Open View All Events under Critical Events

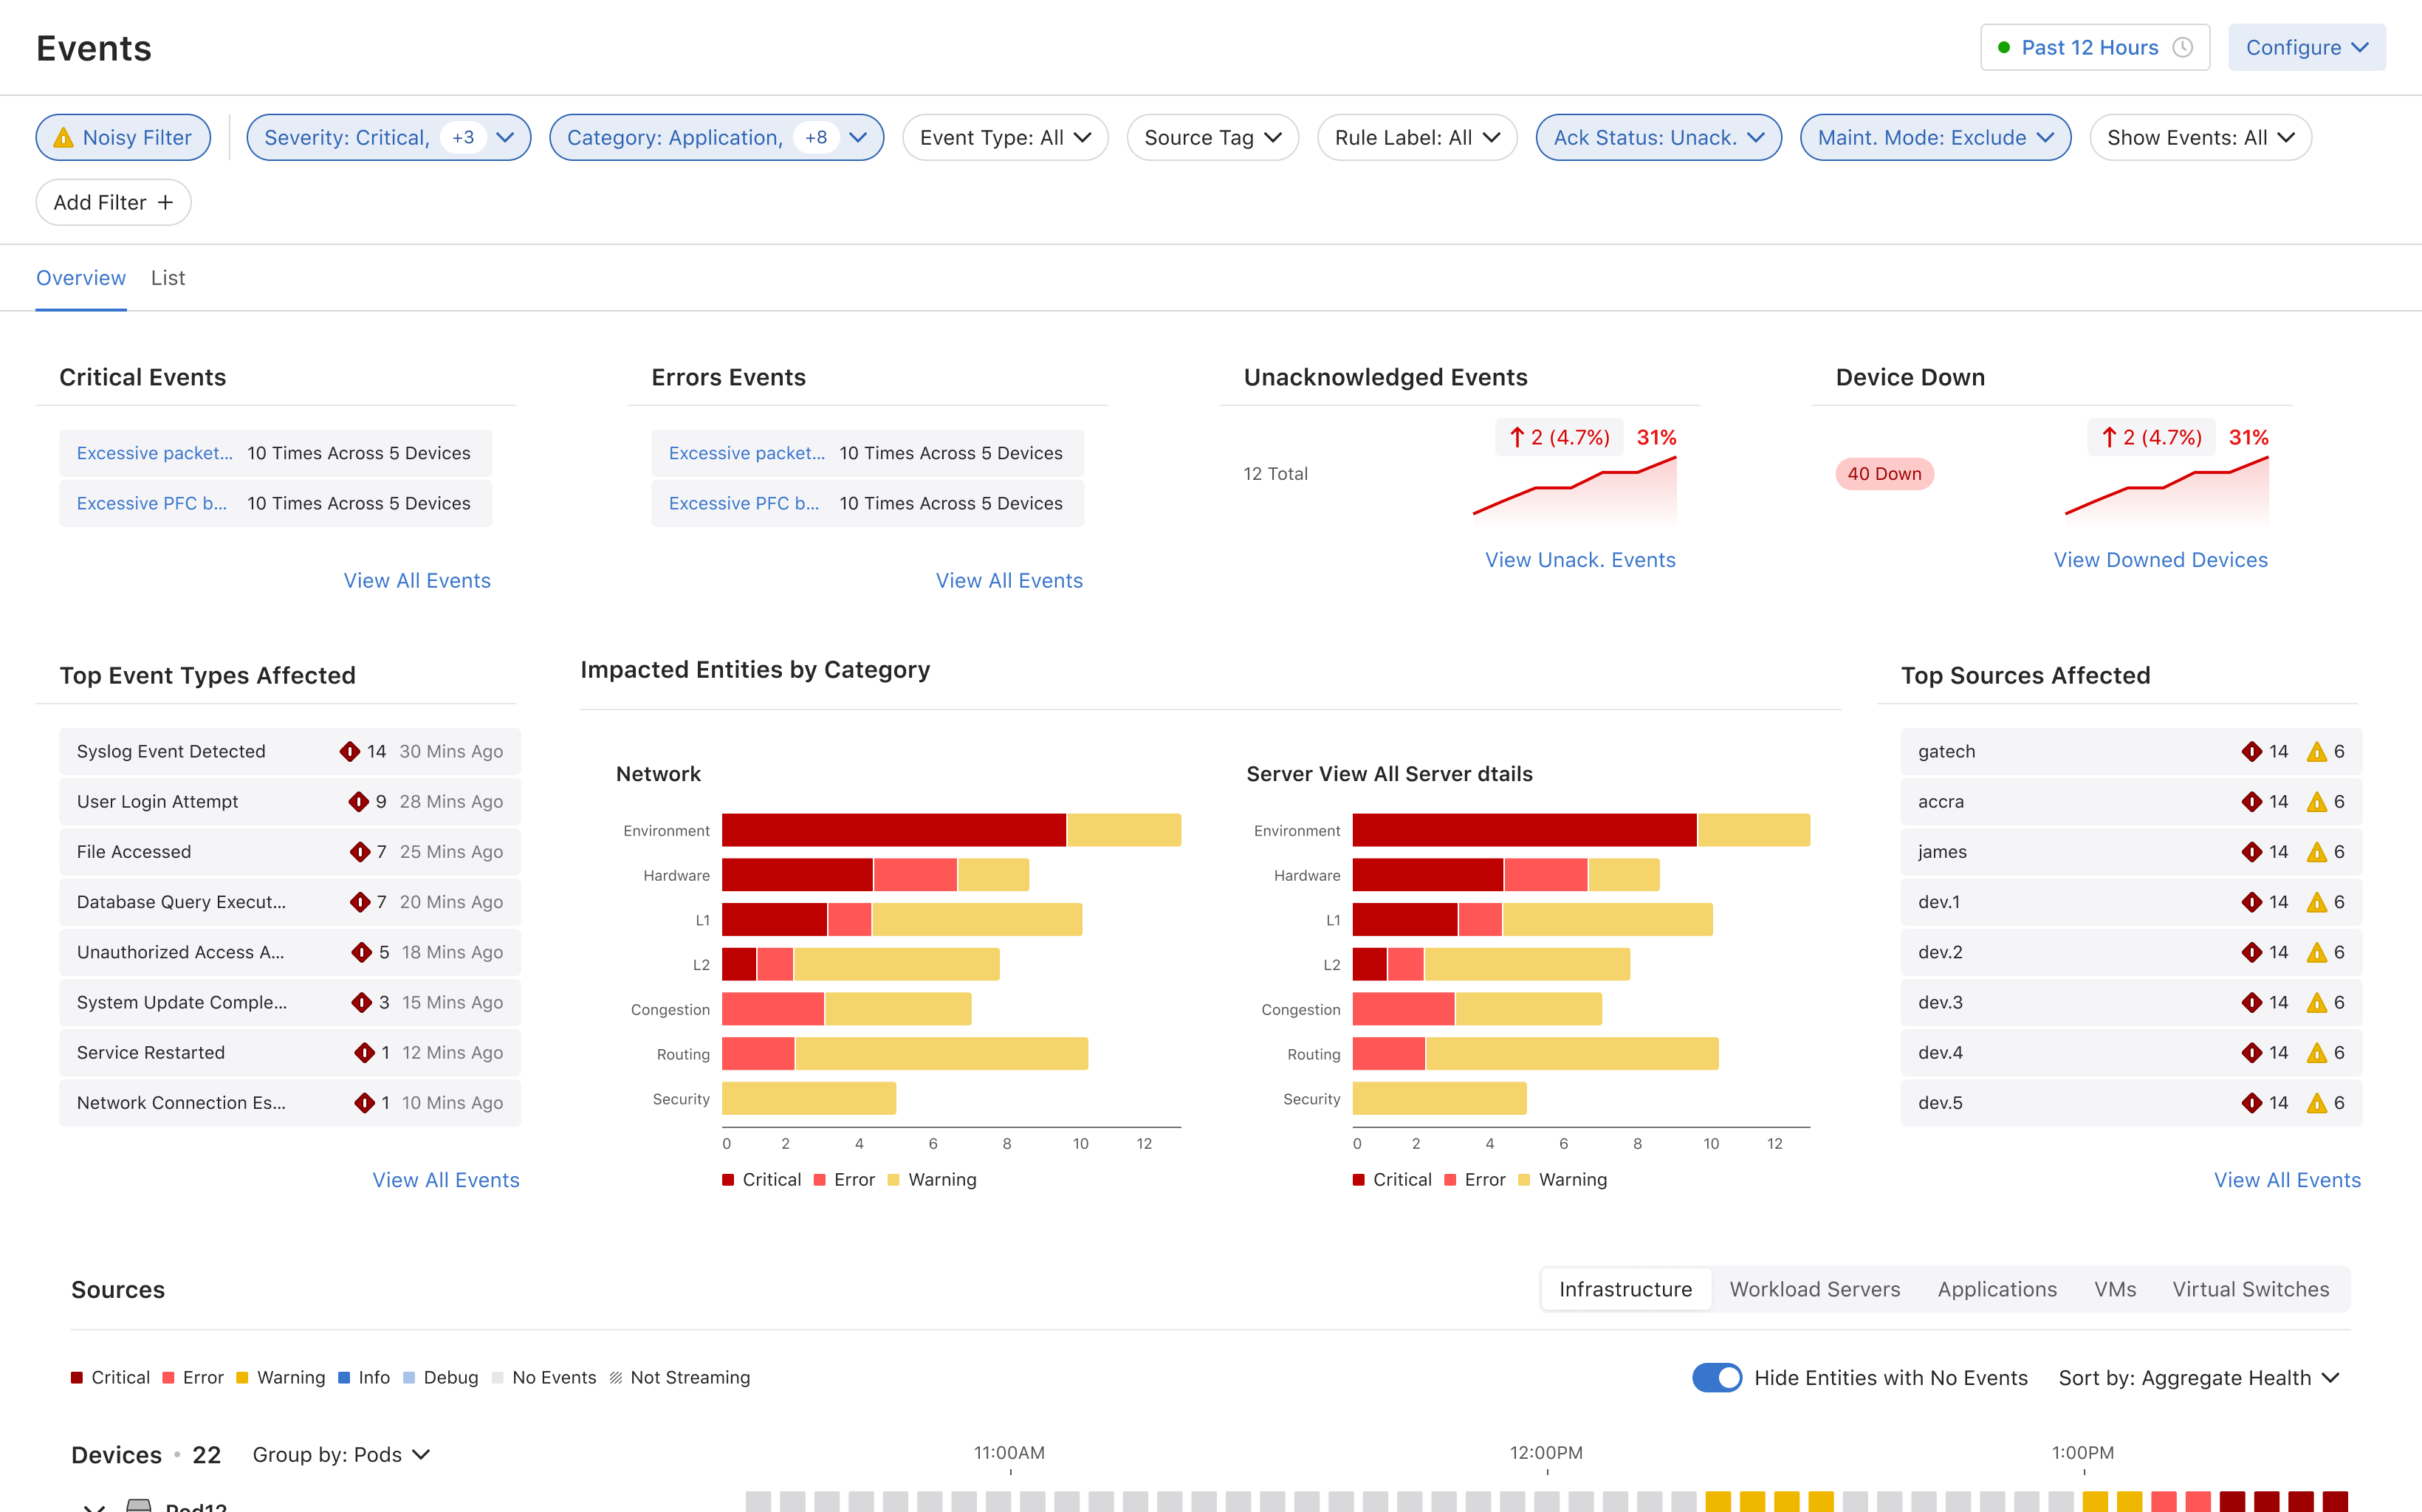tap(417, 581)
